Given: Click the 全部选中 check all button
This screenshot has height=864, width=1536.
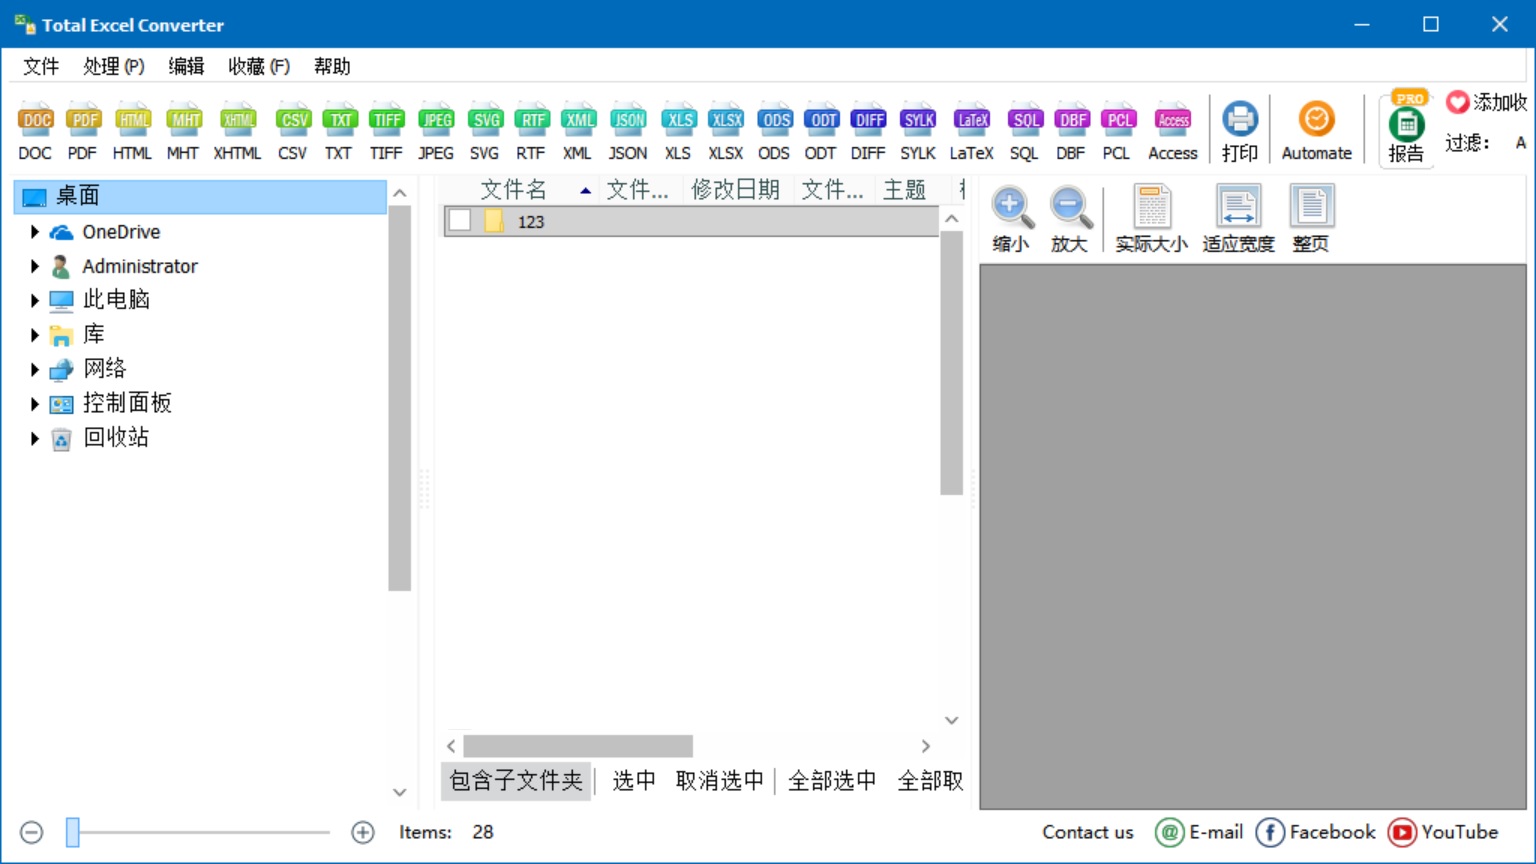Looking at the screenshot, I should click(x=832, y=781).
